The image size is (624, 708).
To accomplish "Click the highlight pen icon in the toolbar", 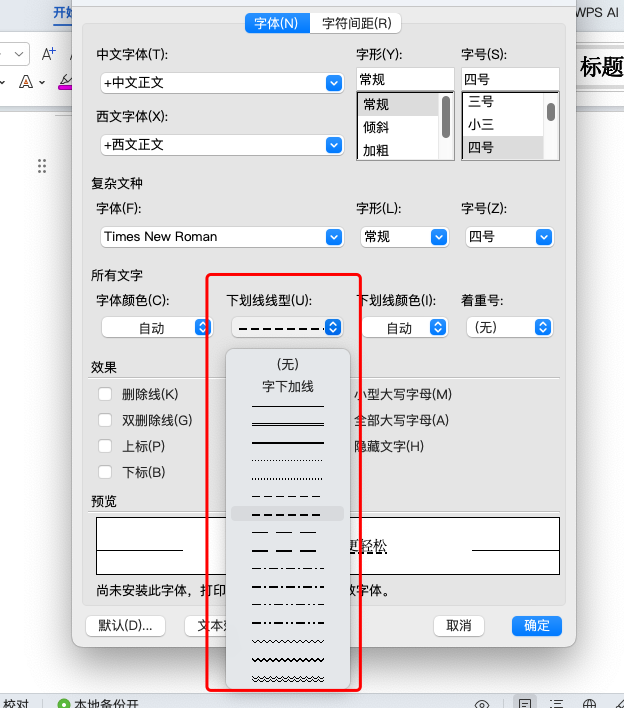I will (x=65, y=82).
